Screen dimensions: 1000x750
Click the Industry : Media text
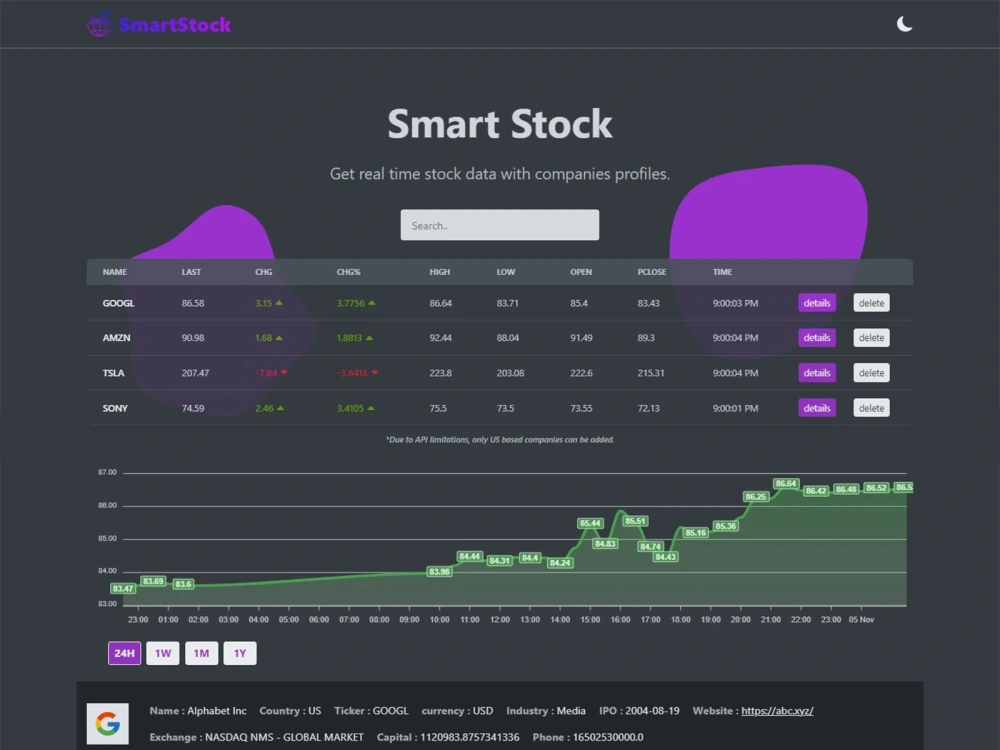pyautogui.click(x=546, y=710)
